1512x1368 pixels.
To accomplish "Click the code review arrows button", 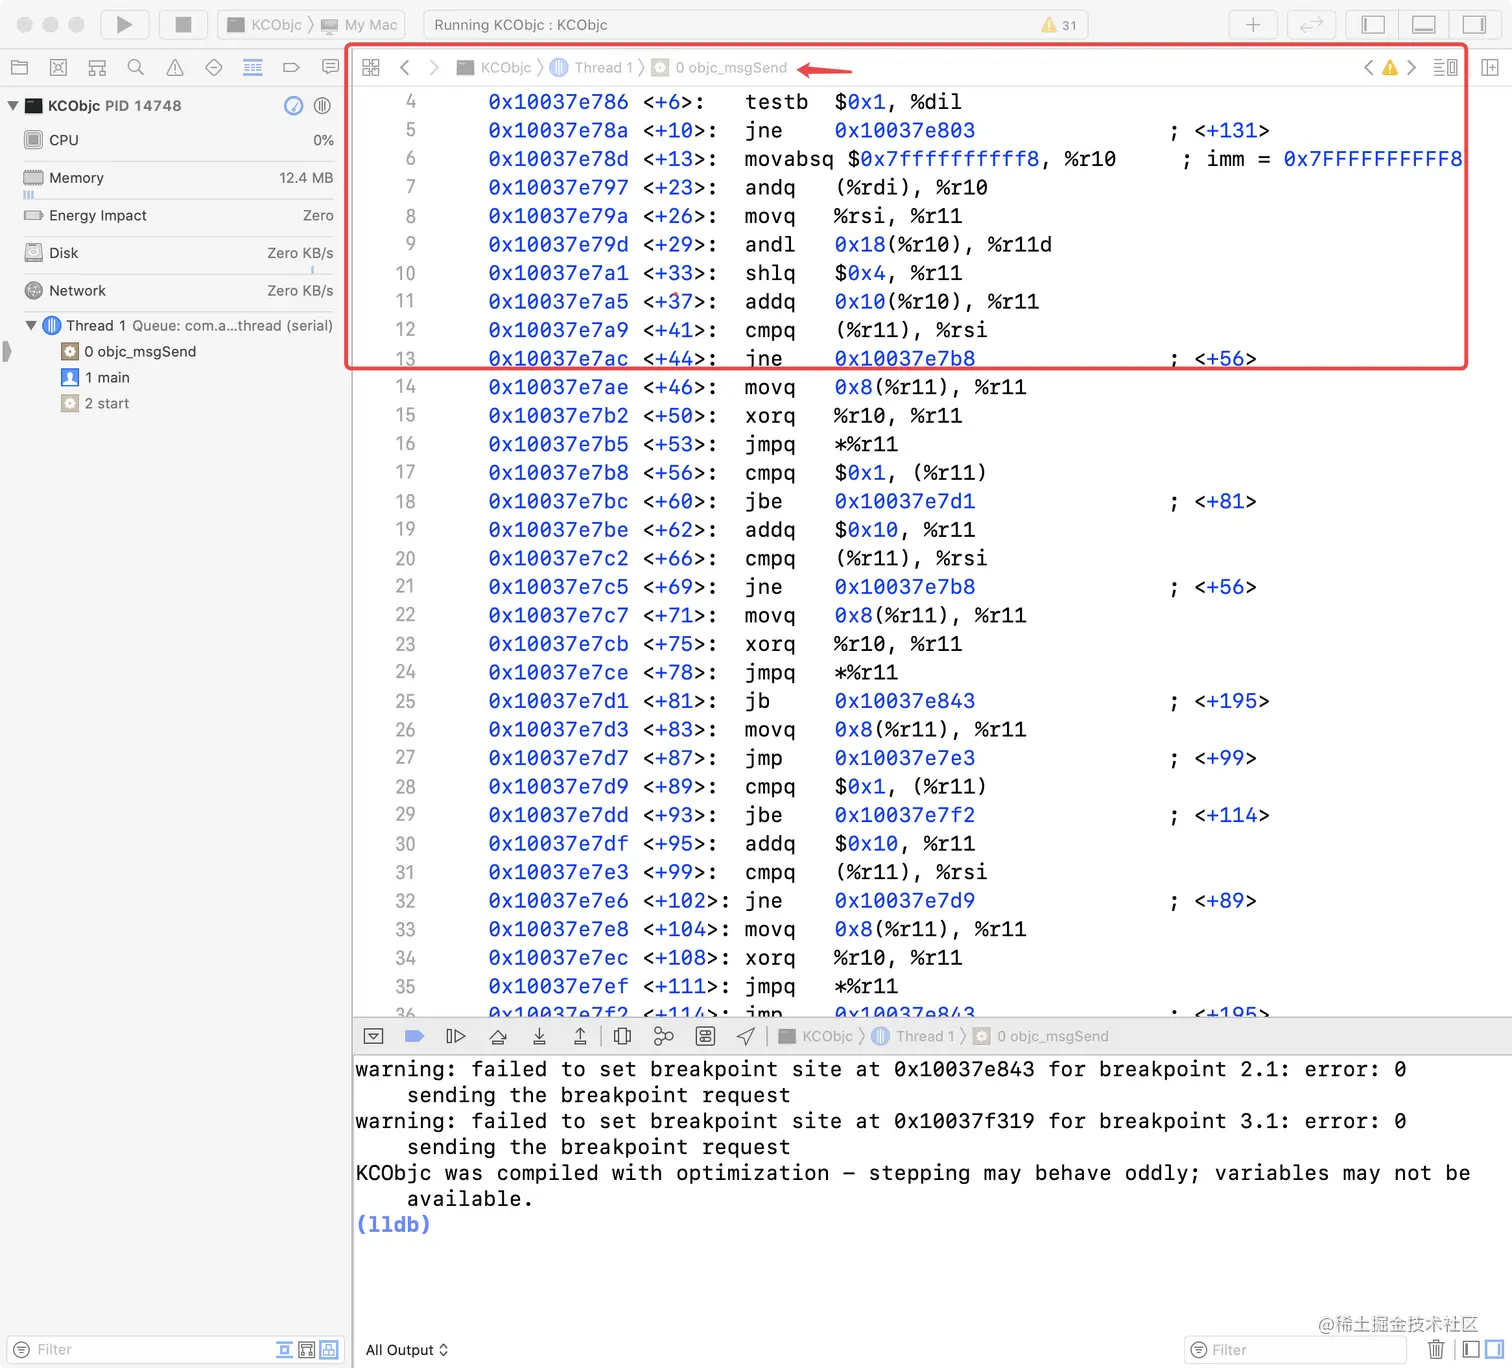I will coord(1311,24).
